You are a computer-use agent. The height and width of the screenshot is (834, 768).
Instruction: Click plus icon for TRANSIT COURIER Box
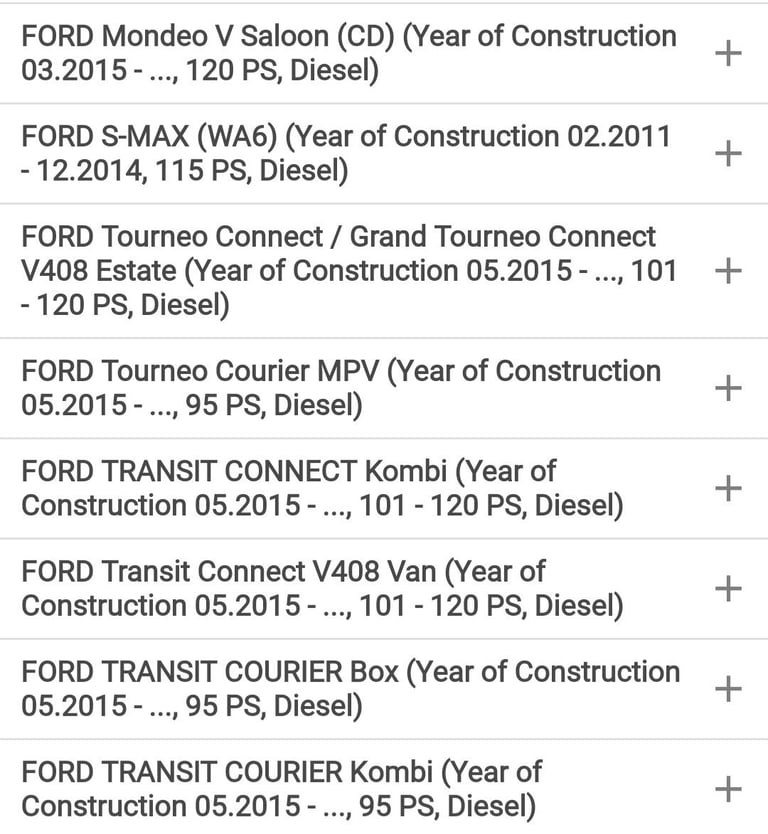728,689
